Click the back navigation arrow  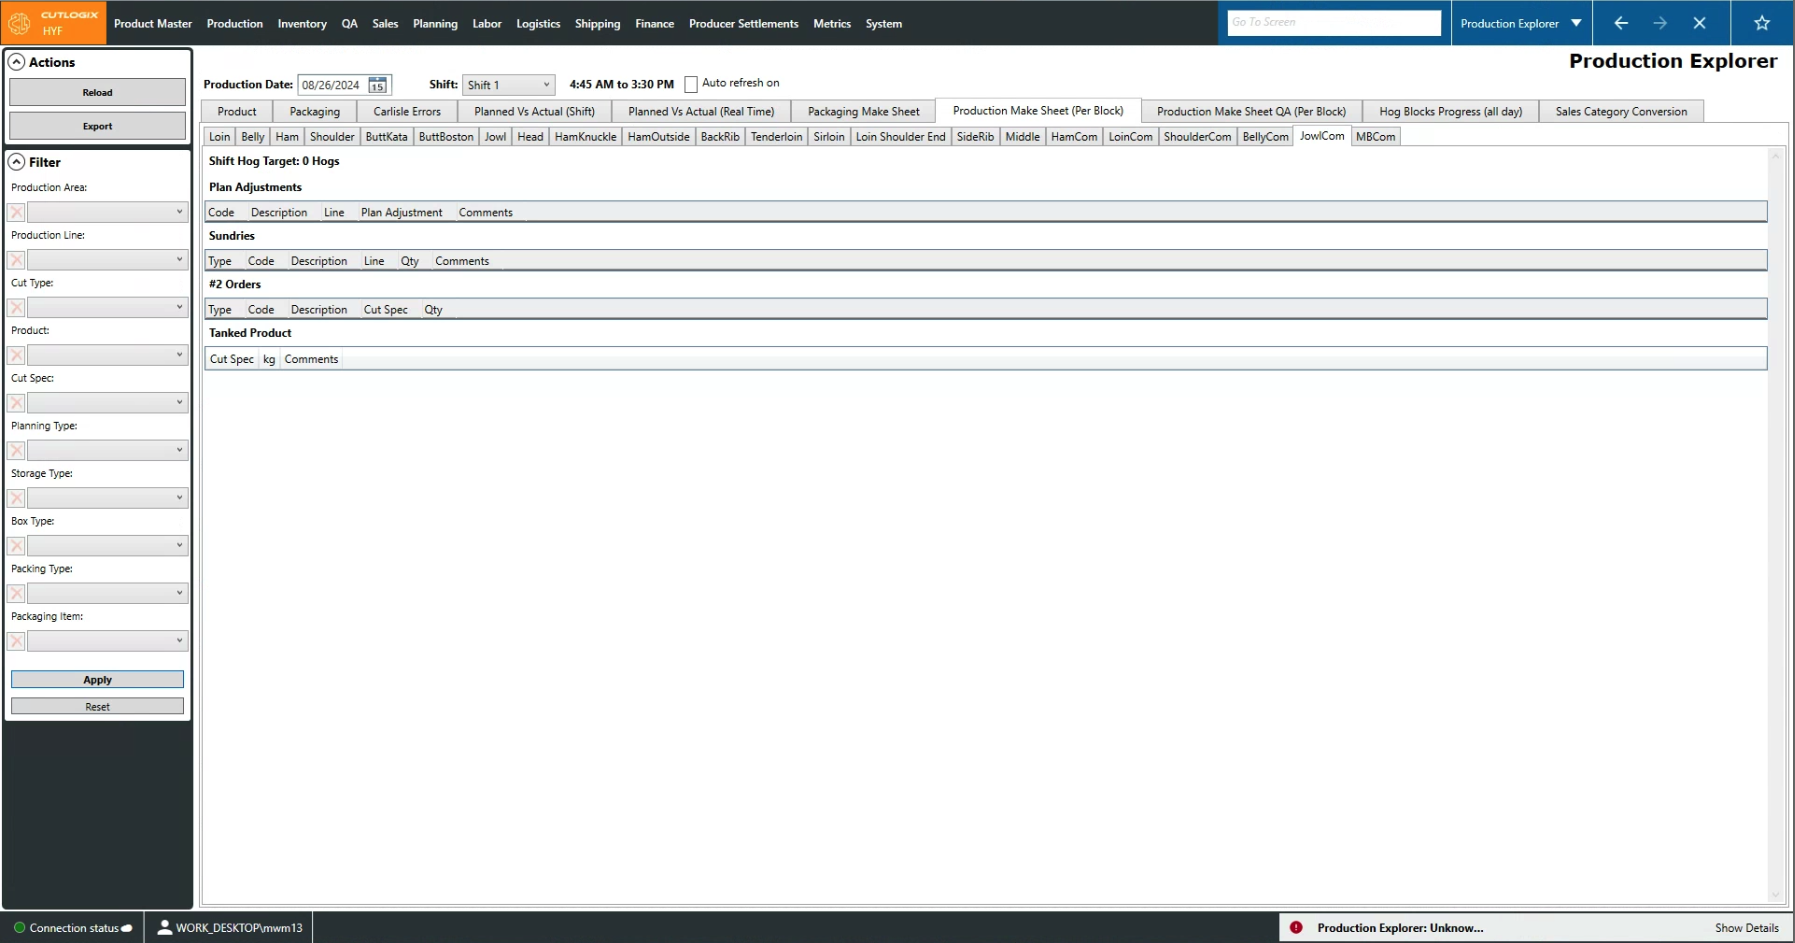pos(1623,22)
